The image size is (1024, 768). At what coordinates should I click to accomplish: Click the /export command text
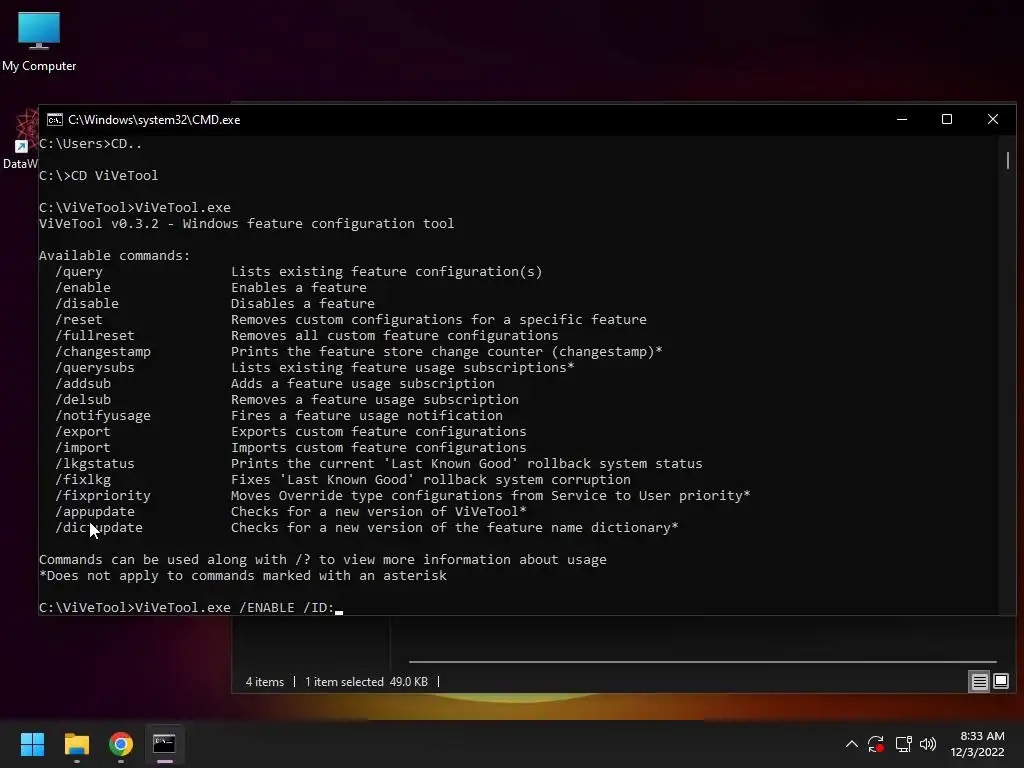click(83, 432)
